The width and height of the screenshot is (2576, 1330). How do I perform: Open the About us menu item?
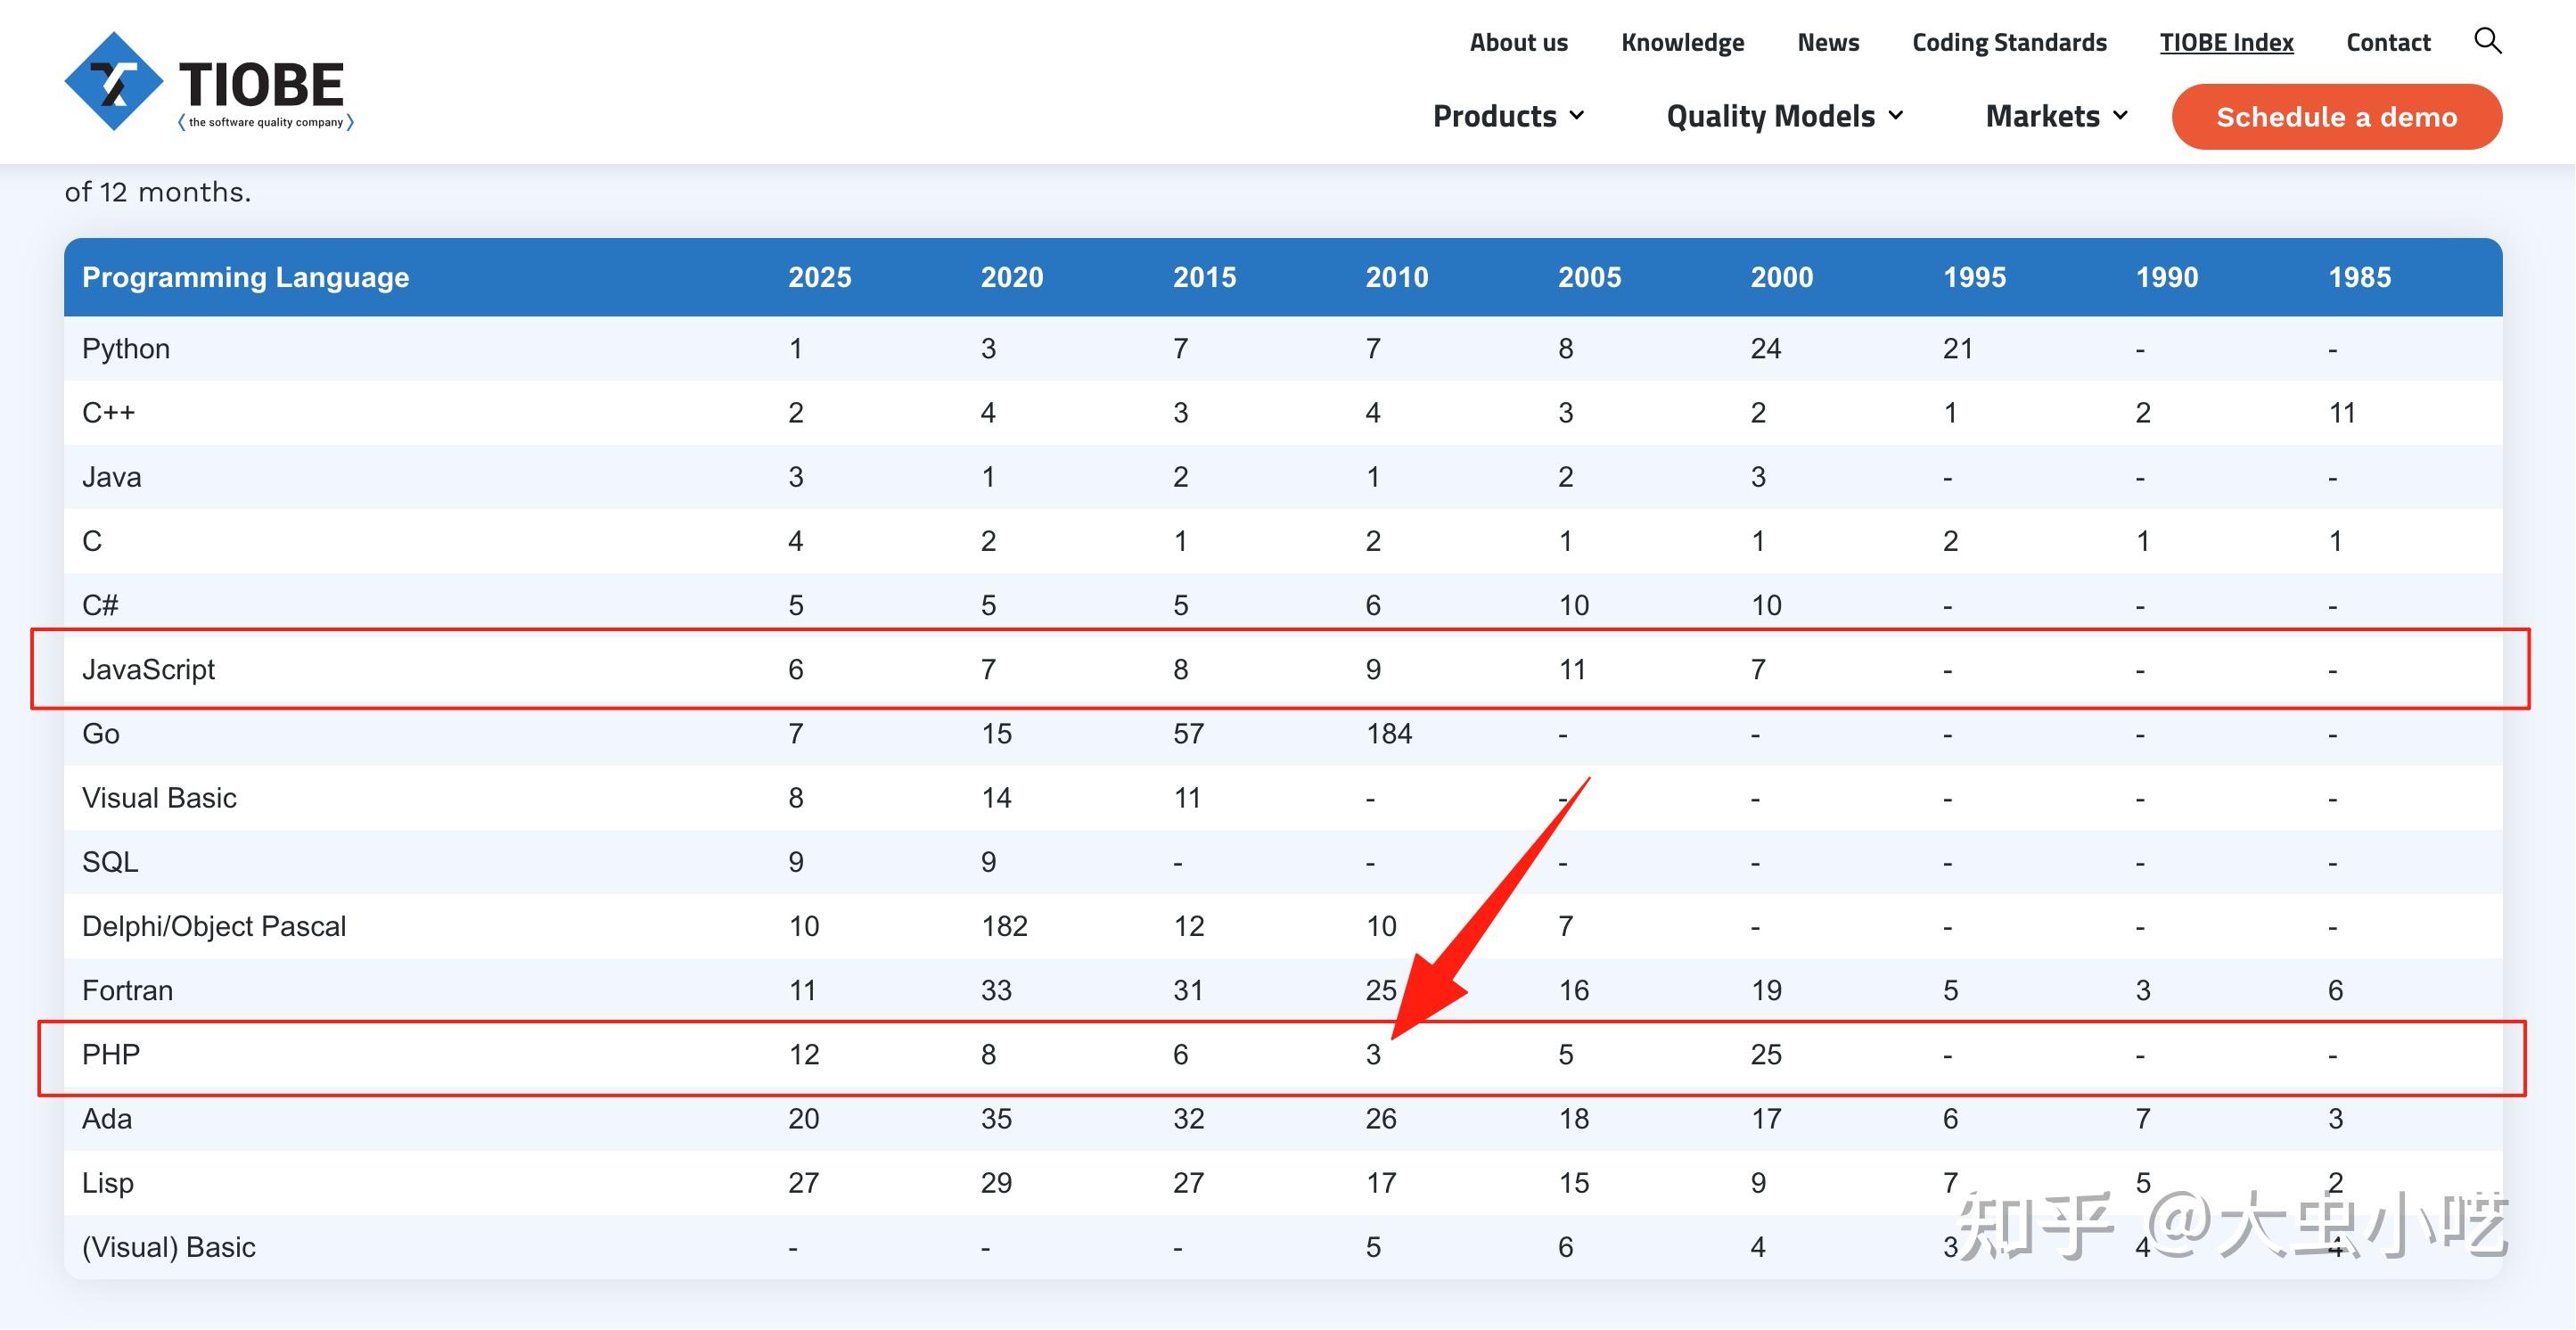click(1518, 42)
